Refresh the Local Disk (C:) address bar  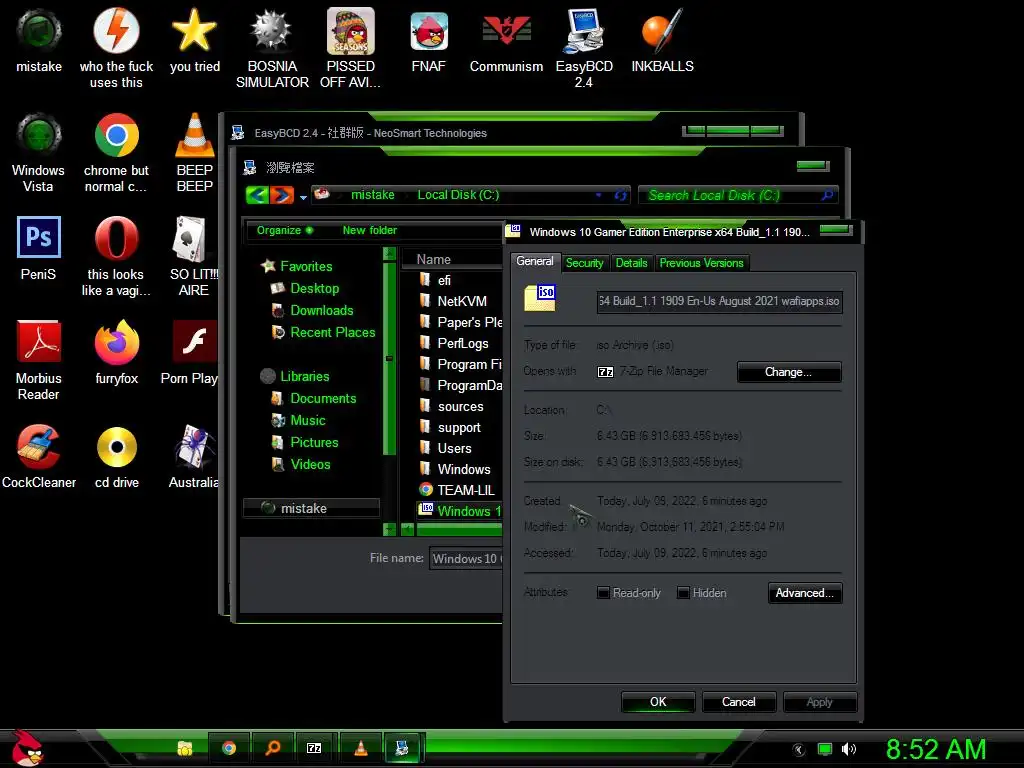(x=620, y=195)
